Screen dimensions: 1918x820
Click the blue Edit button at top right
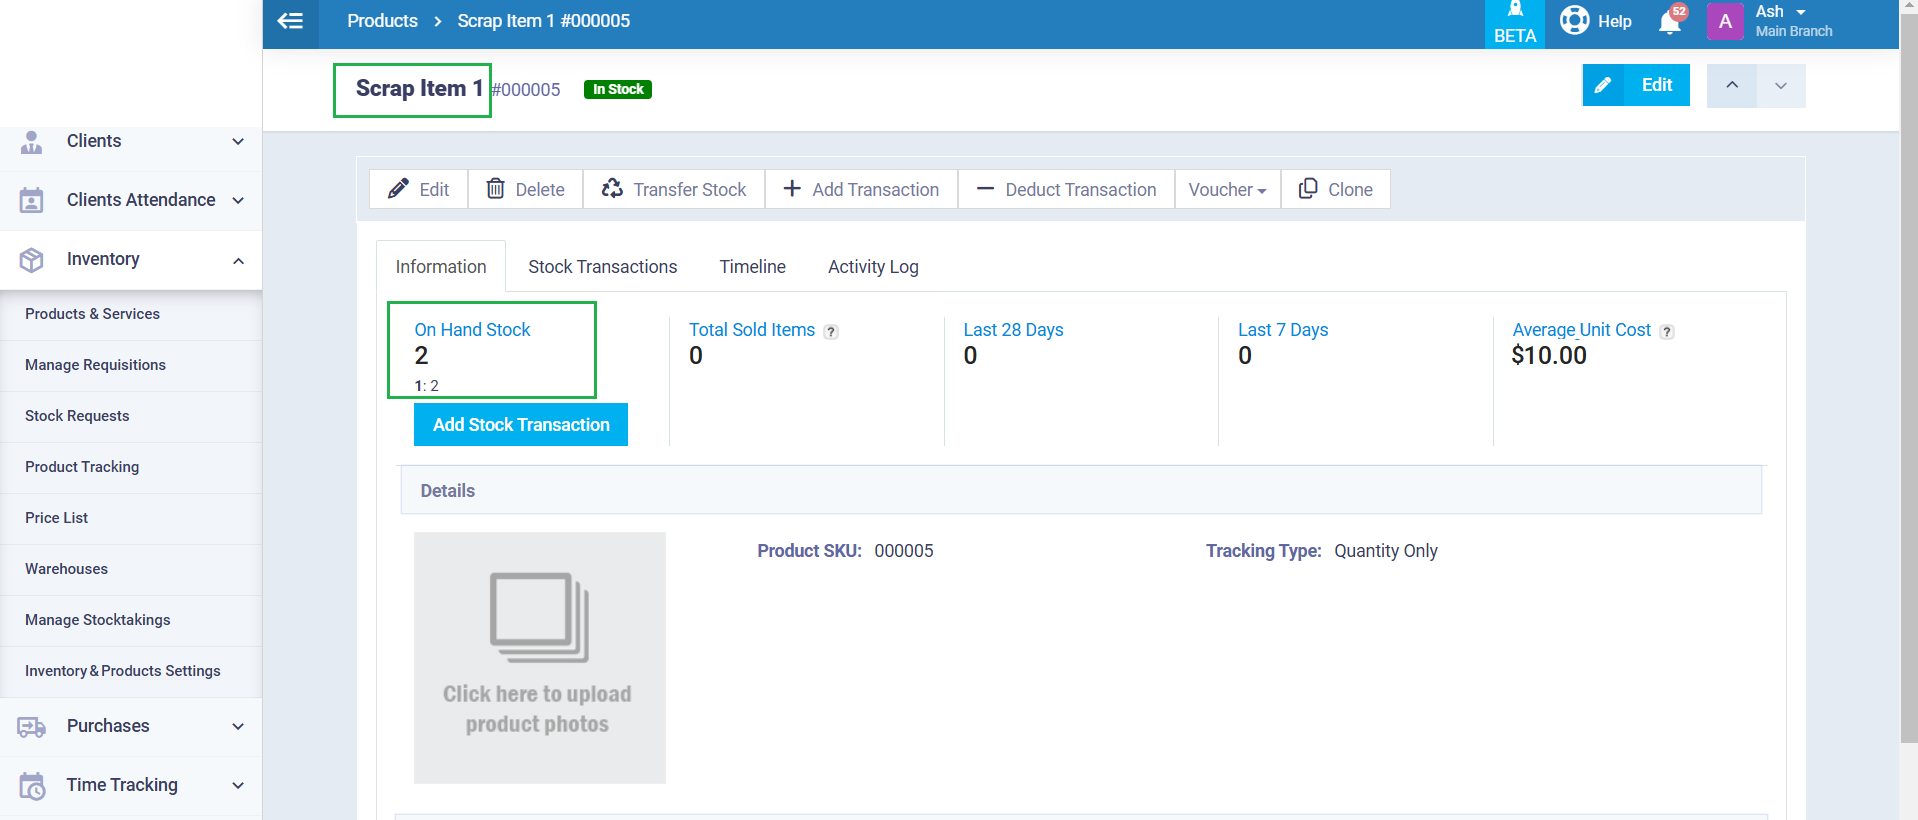click(1635, 85)
